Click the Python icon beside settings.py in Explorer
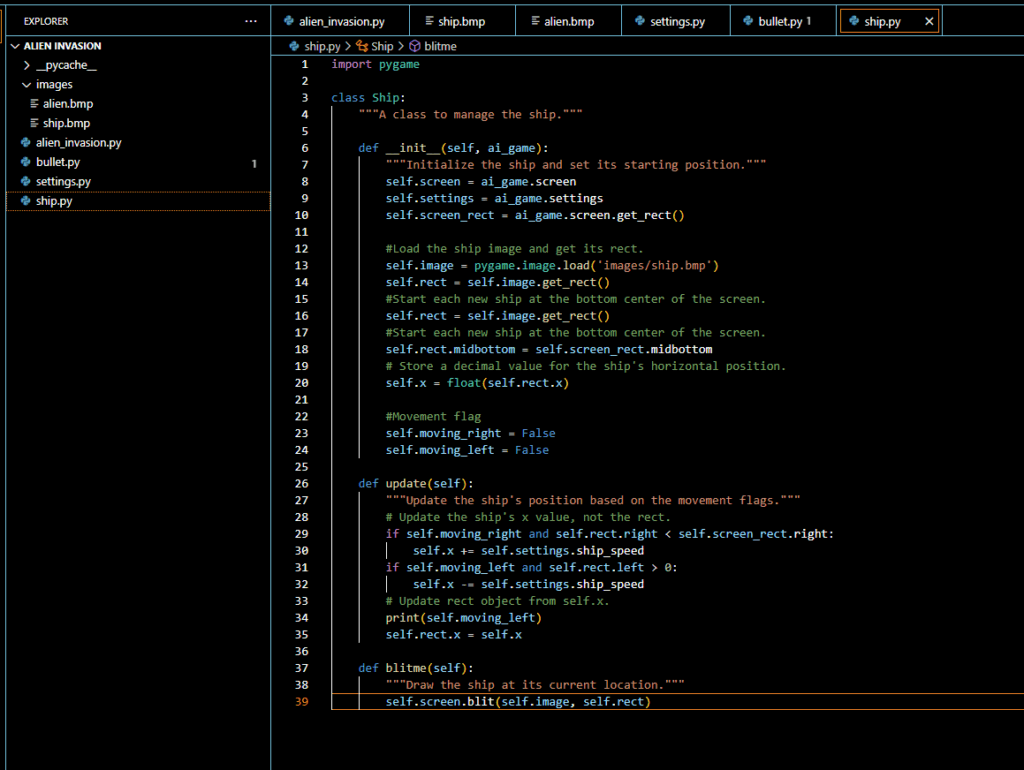This screenshot has width=1024, height=770. pyautogui.click(x=25, y=182)
